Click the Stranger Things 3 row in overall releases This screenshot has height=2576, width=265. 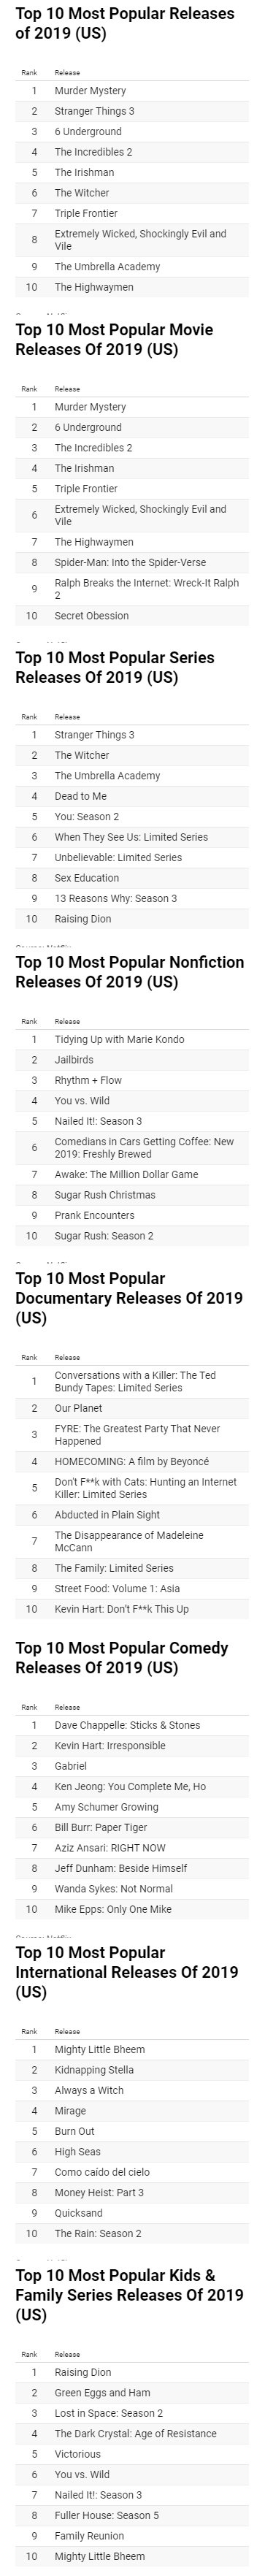132,111
